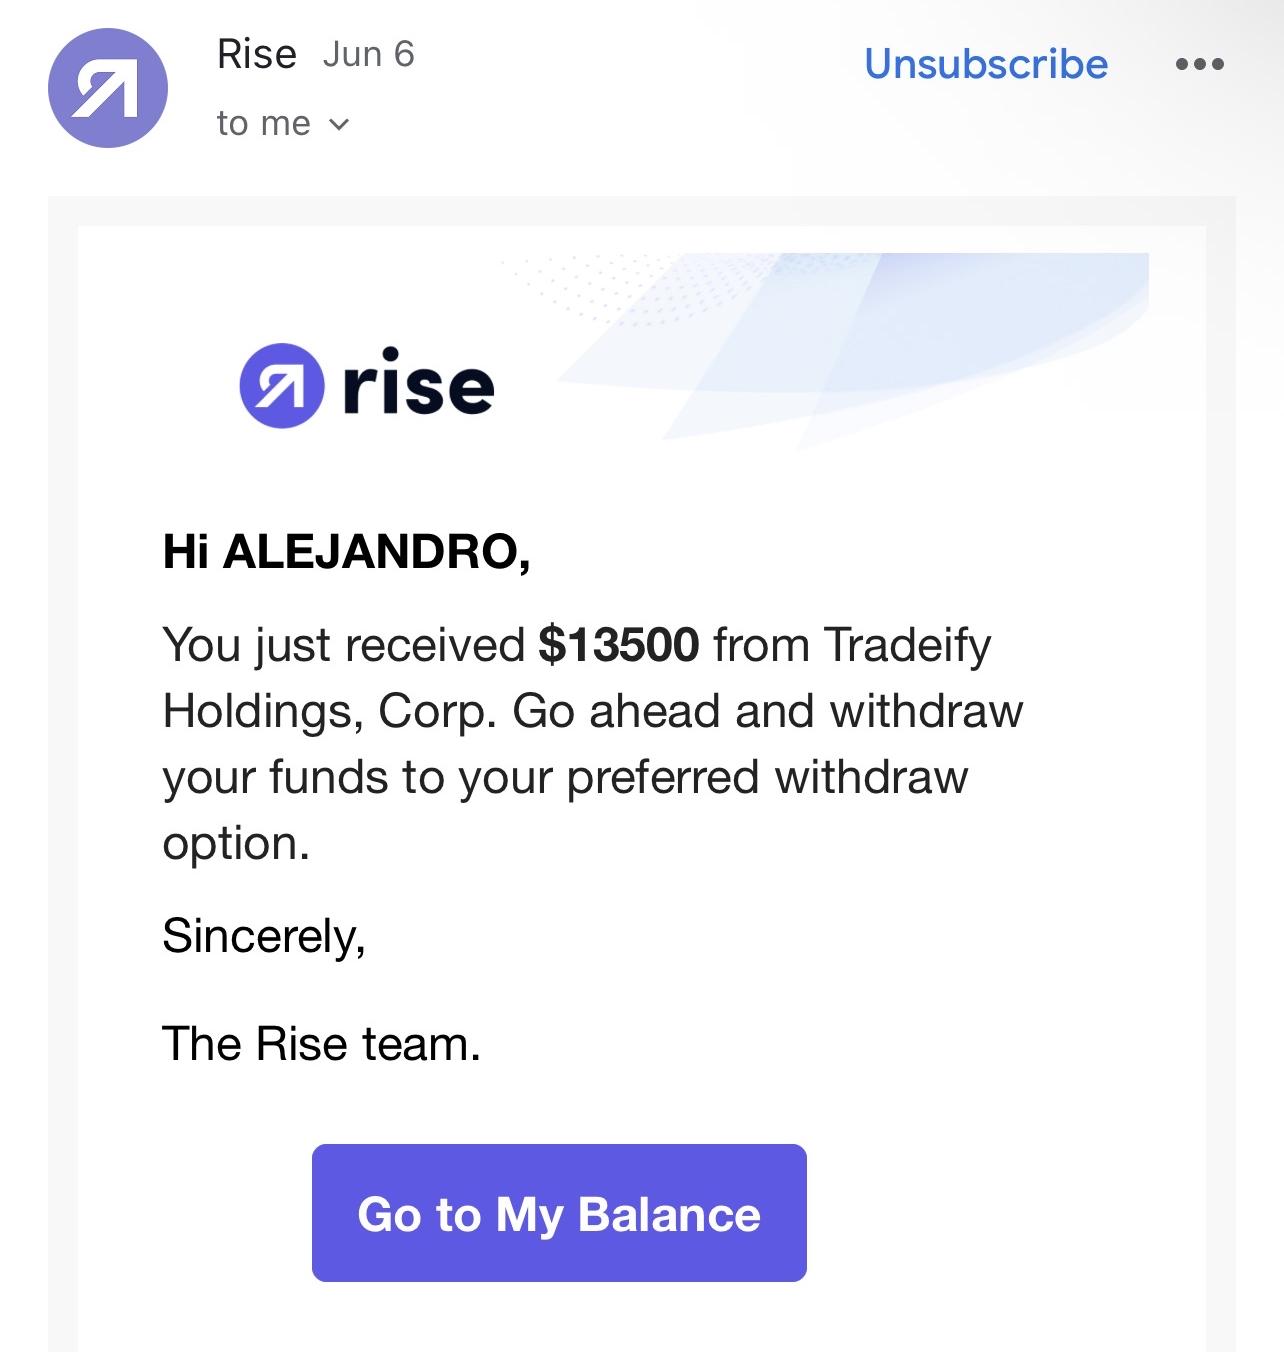Click the "Jun 6" timestamp
This screenshot has width=1284, height=1352.
tap(369, 55)
